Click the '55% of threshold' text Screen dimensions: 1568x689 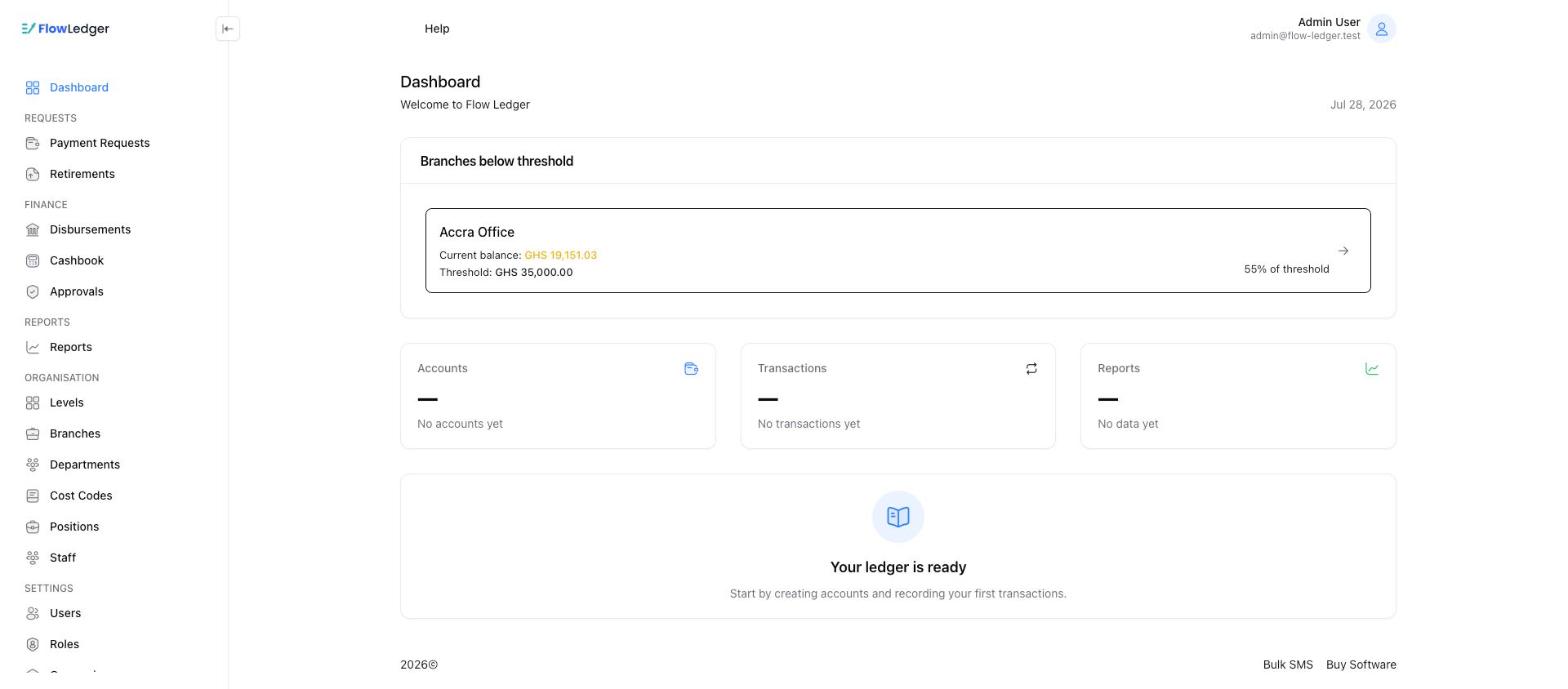1286,270
